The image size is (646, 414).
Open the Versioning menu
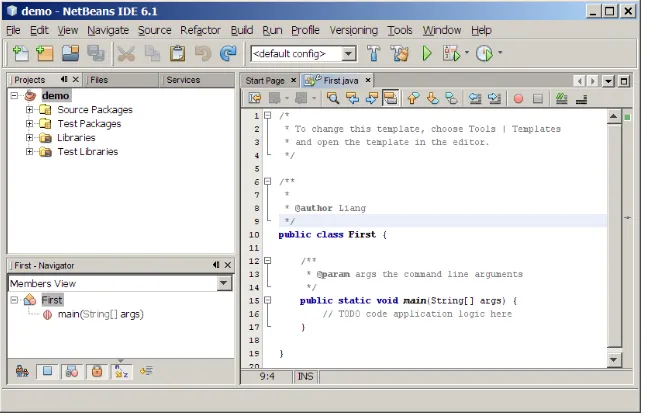coord(353,30)
